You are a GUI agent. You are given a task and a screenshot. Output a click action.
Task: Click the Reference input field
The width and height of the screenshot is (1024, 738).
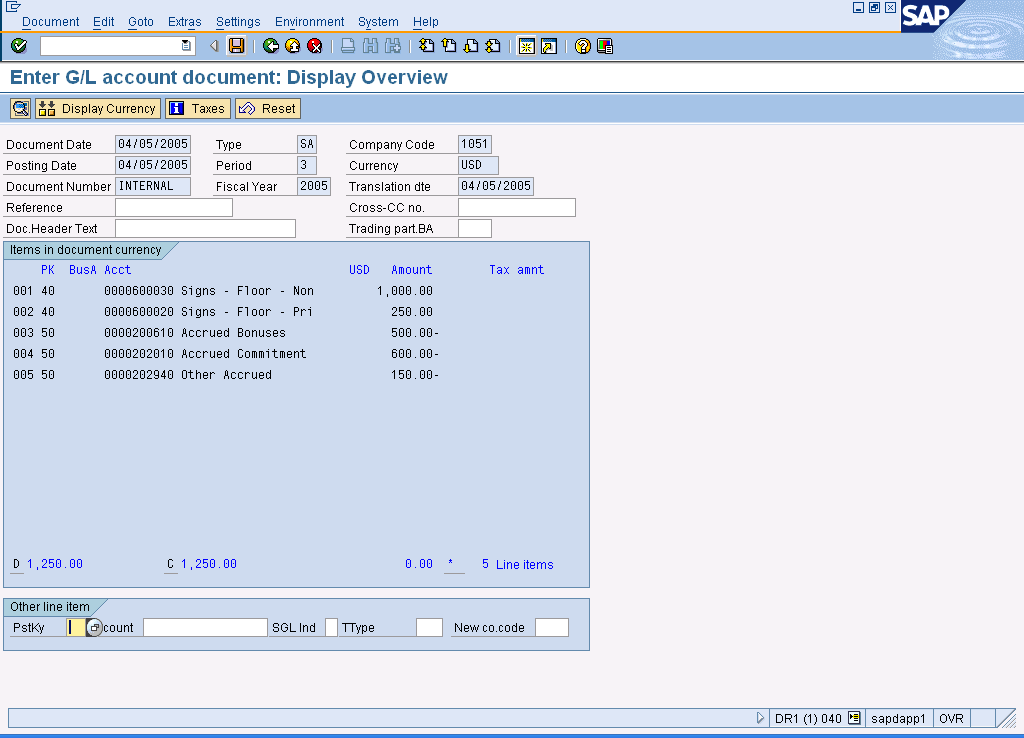(x=174, y=208)
